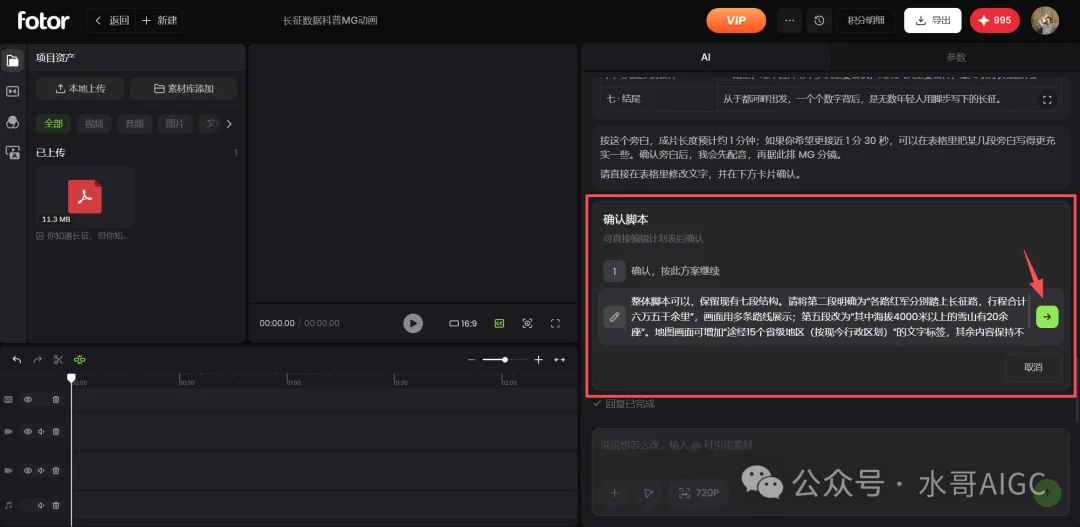1080x527 pixels.
Task: Adjust the timeline zoom slider handle
Action: point(505,360)
